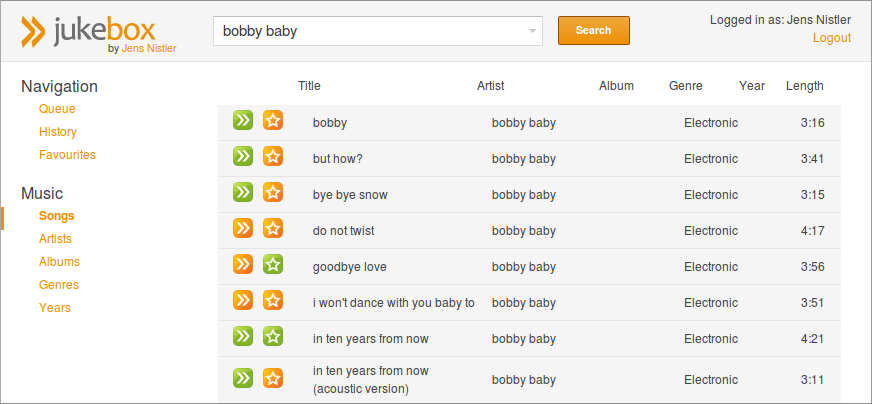The image size is (872, 404).
Task: Enqueue "i won't dance with you baby to"
Action: point(243,301)
